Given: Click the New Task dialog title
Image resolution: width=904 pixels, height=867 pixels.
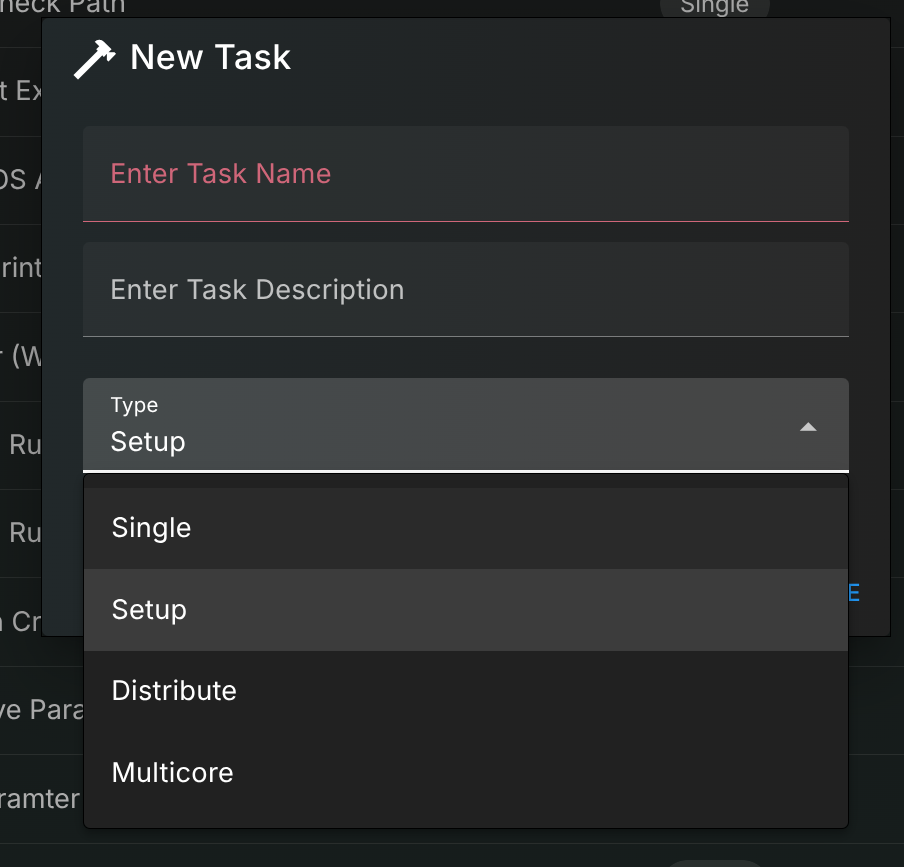Looking at the screenshot, I should tap(210, 58).
